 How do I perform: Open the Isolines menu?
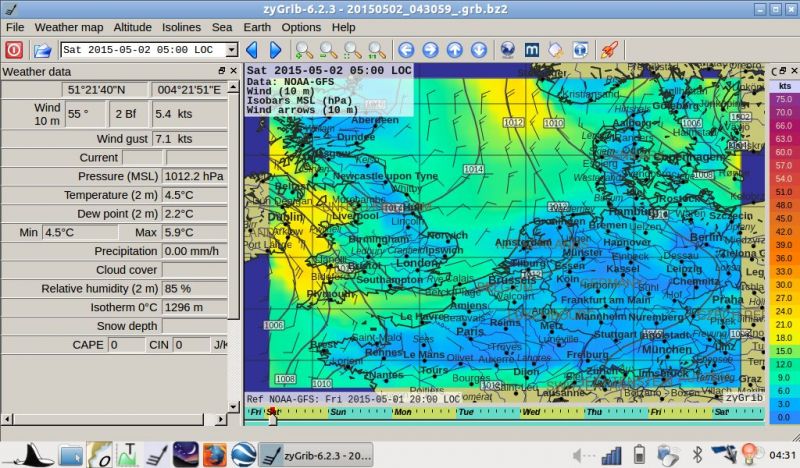pos(181,27)
